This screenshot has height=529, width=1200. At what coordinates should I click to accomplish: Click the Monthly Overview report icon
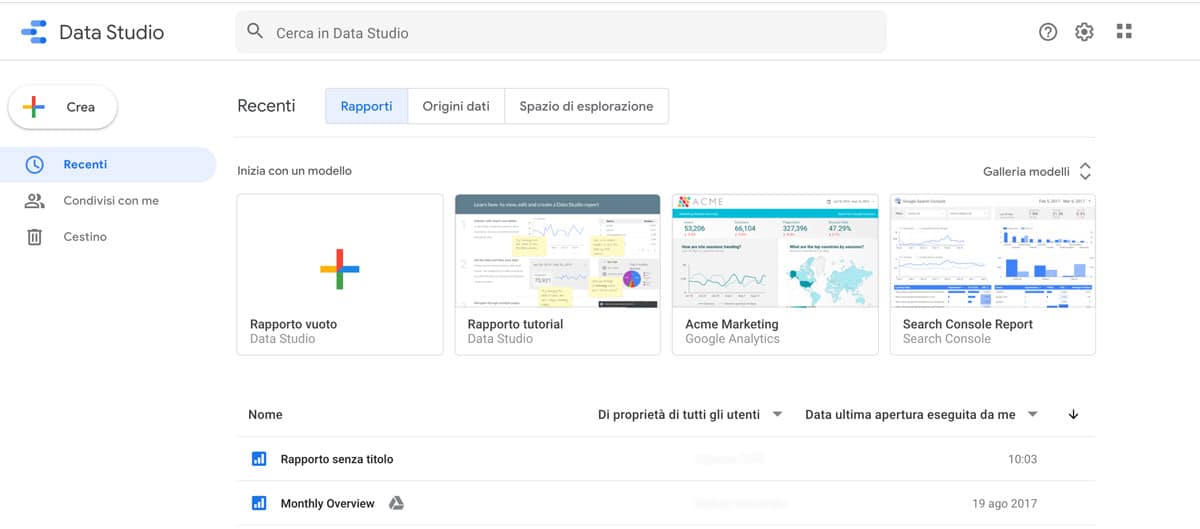[x=259, y=503]
